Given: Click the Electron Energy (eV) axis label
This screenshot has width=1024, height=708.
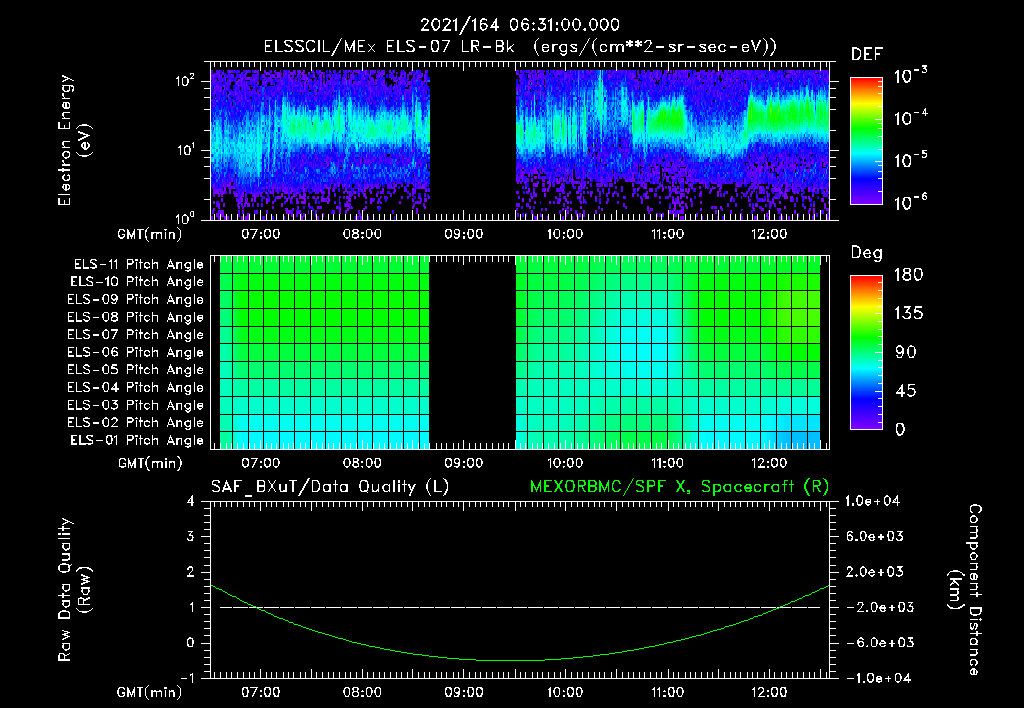Looking at the screenshot, I should (x=74, y=140).
